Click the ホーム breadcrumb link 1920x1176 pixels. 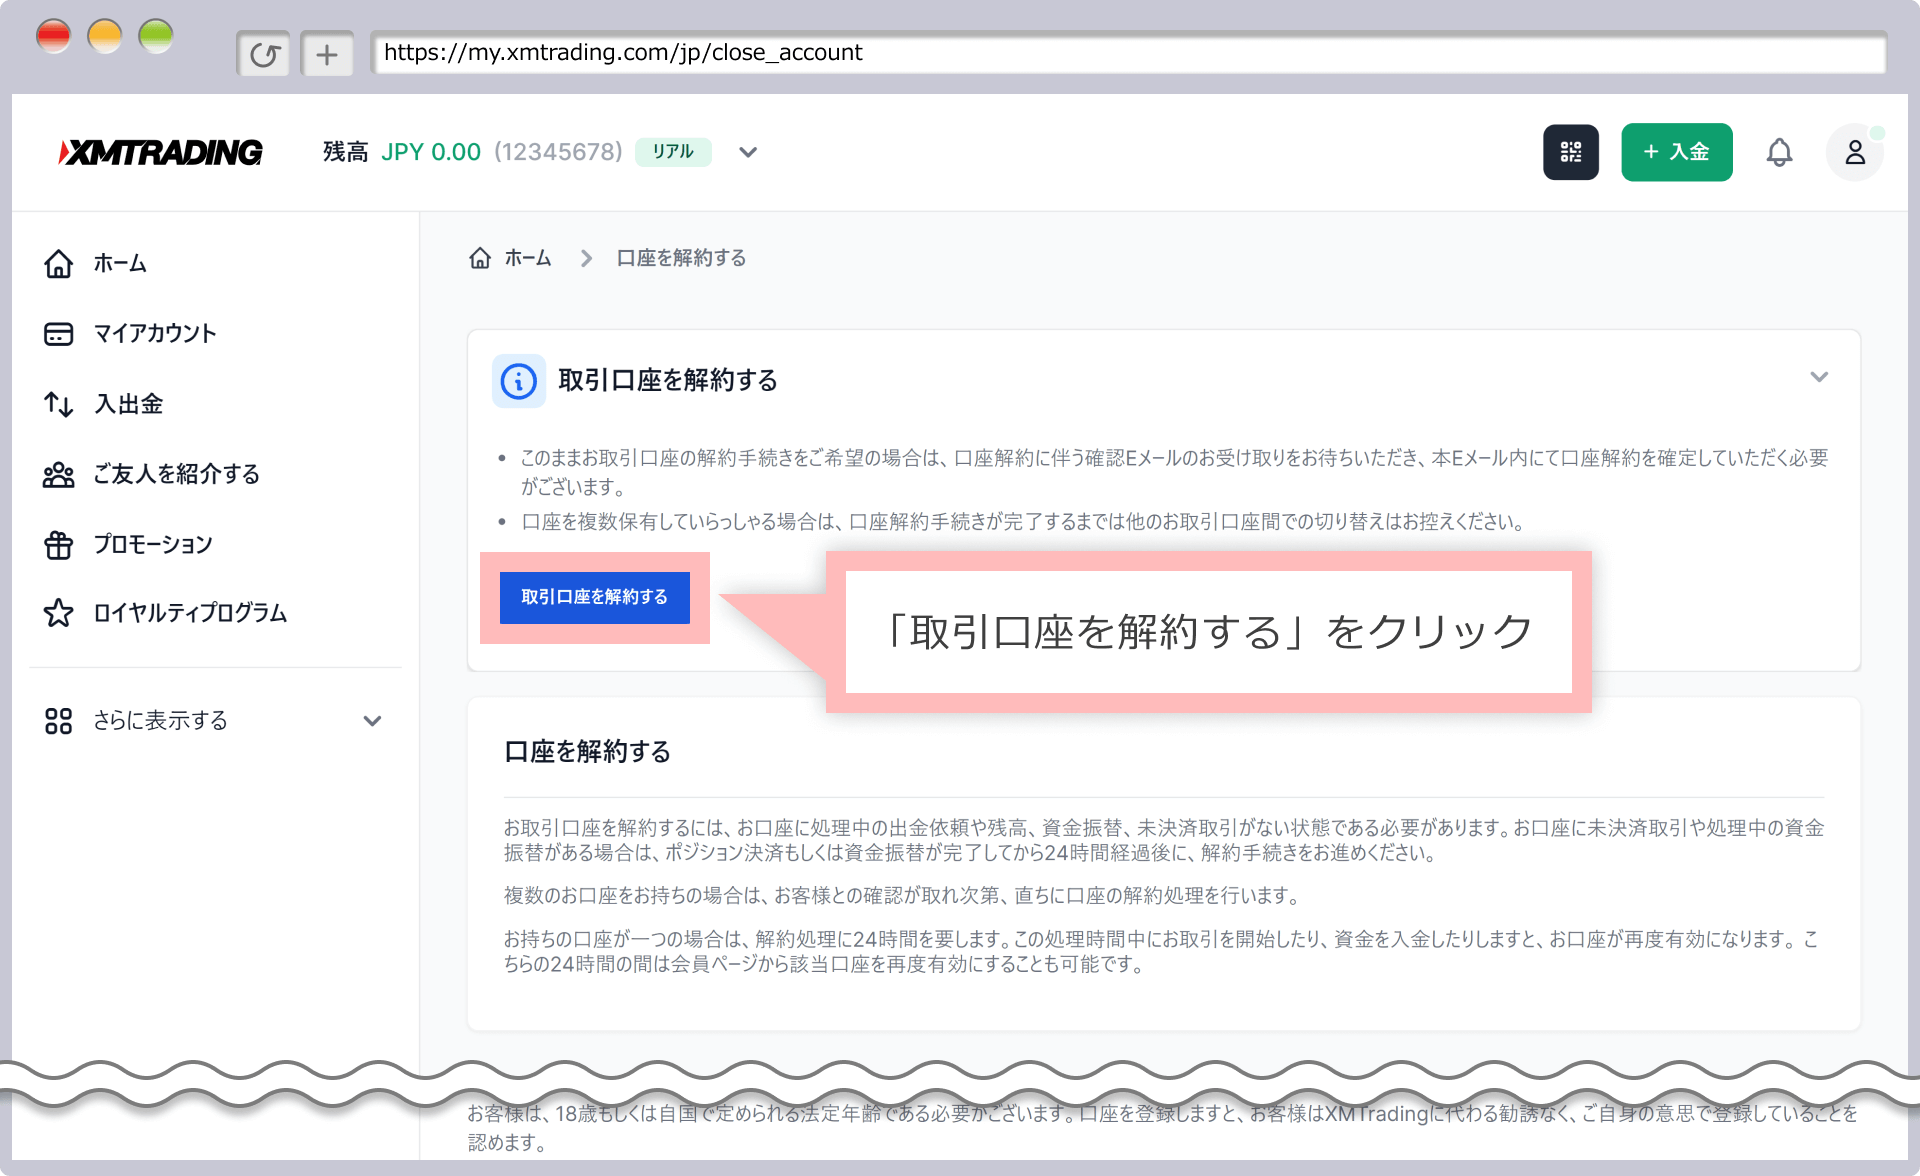tap(528, 258)
